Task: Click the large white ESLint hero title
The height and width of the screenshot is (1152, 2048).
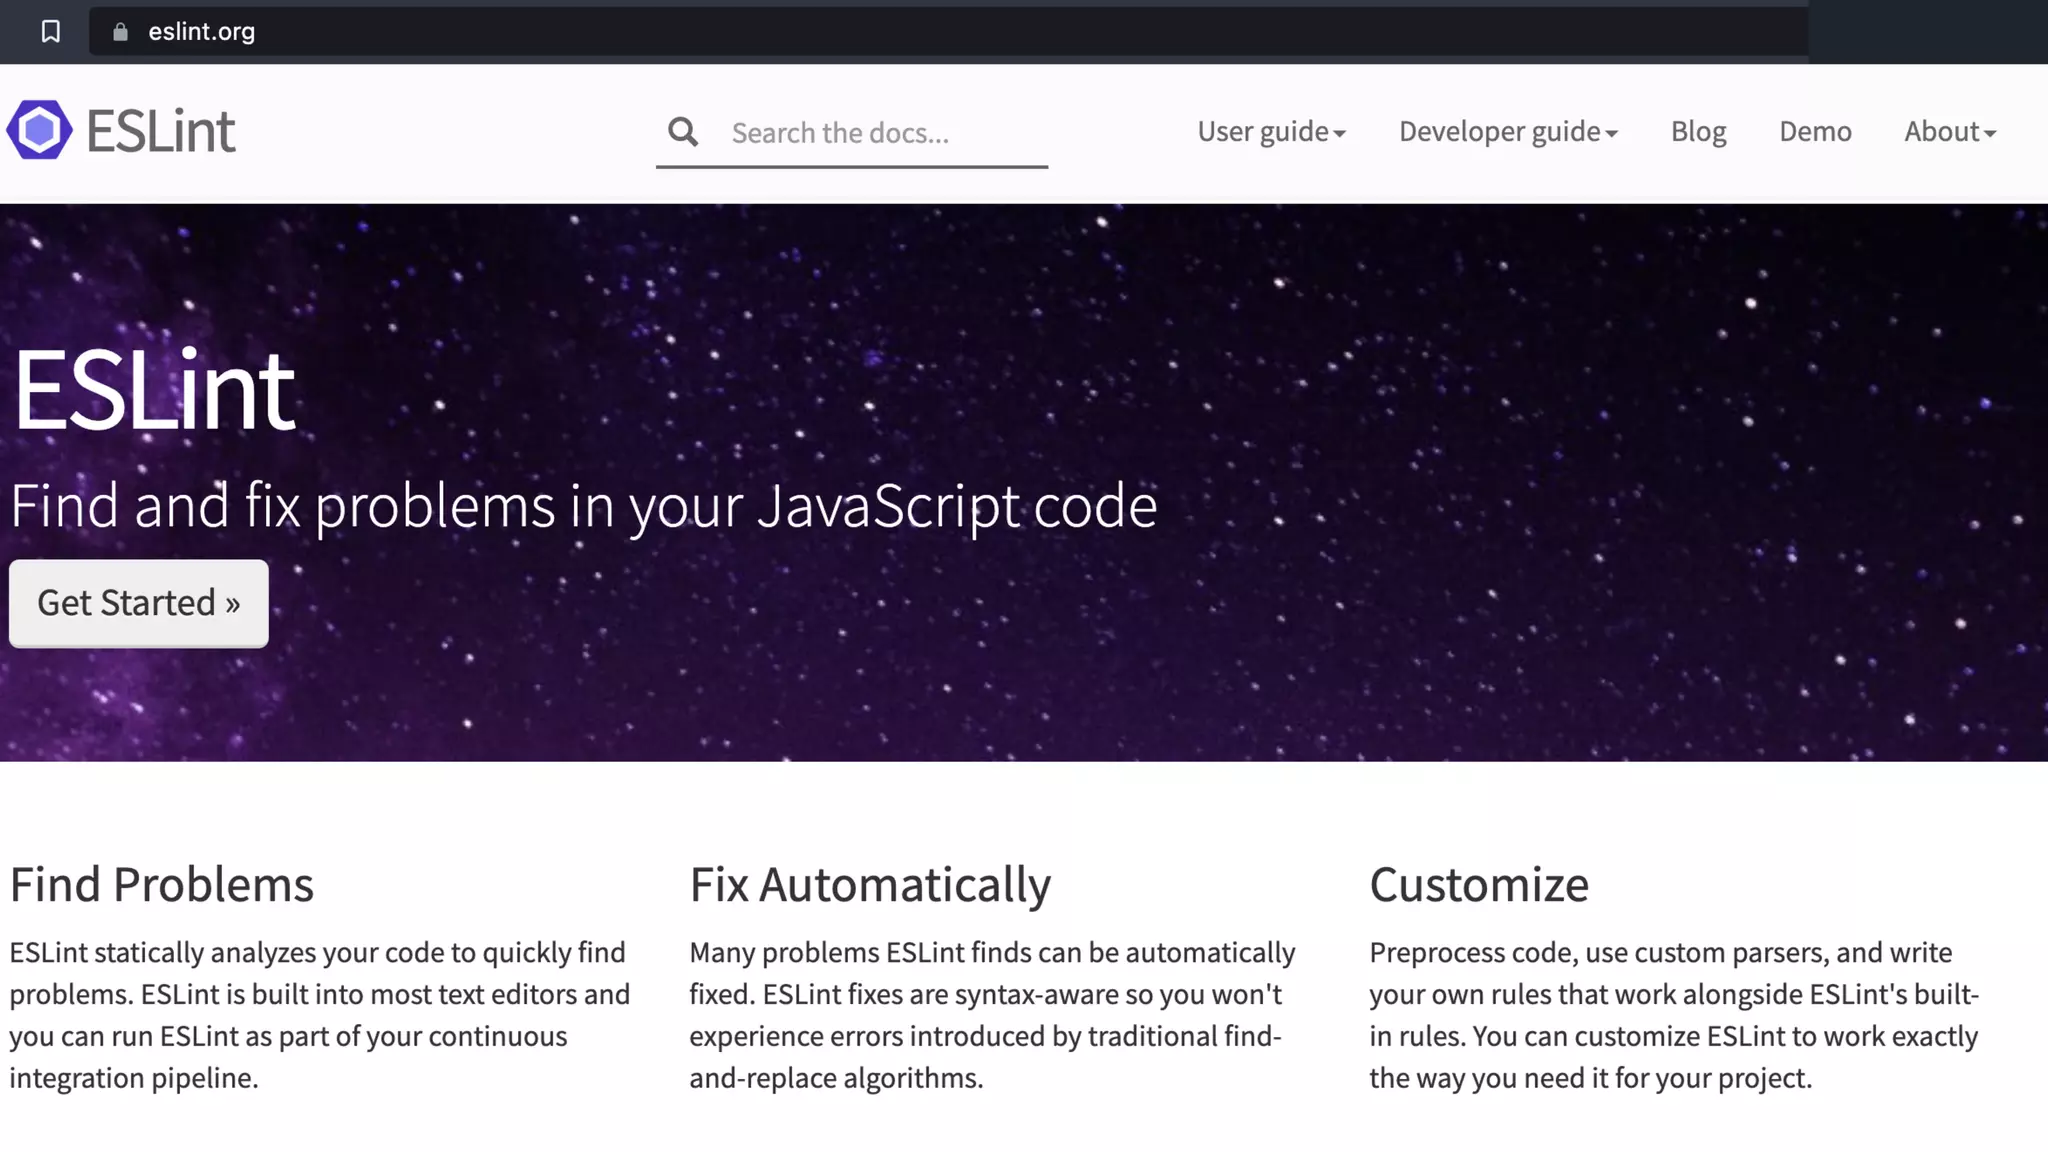Action: [x=154, y=391]
